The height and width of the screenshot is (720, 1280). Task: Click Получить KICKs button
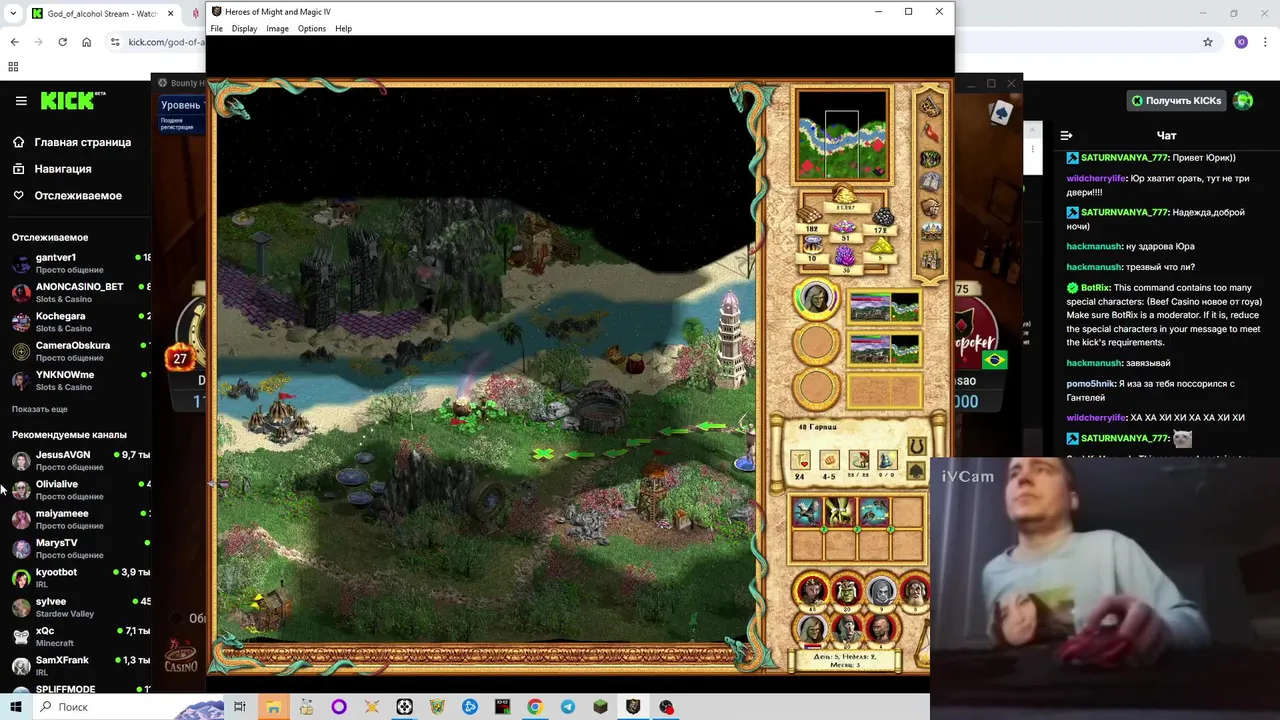point(1176,100)
